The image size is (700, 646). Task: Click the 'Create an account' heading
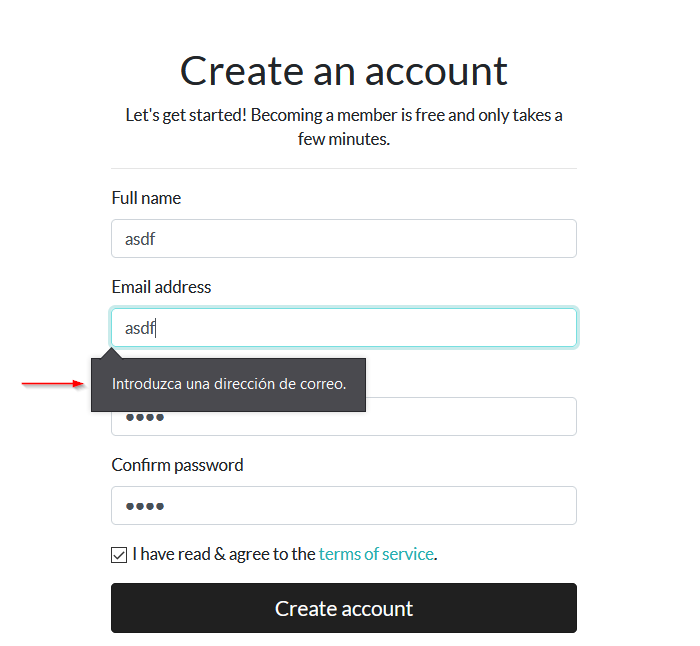[343, 71]
